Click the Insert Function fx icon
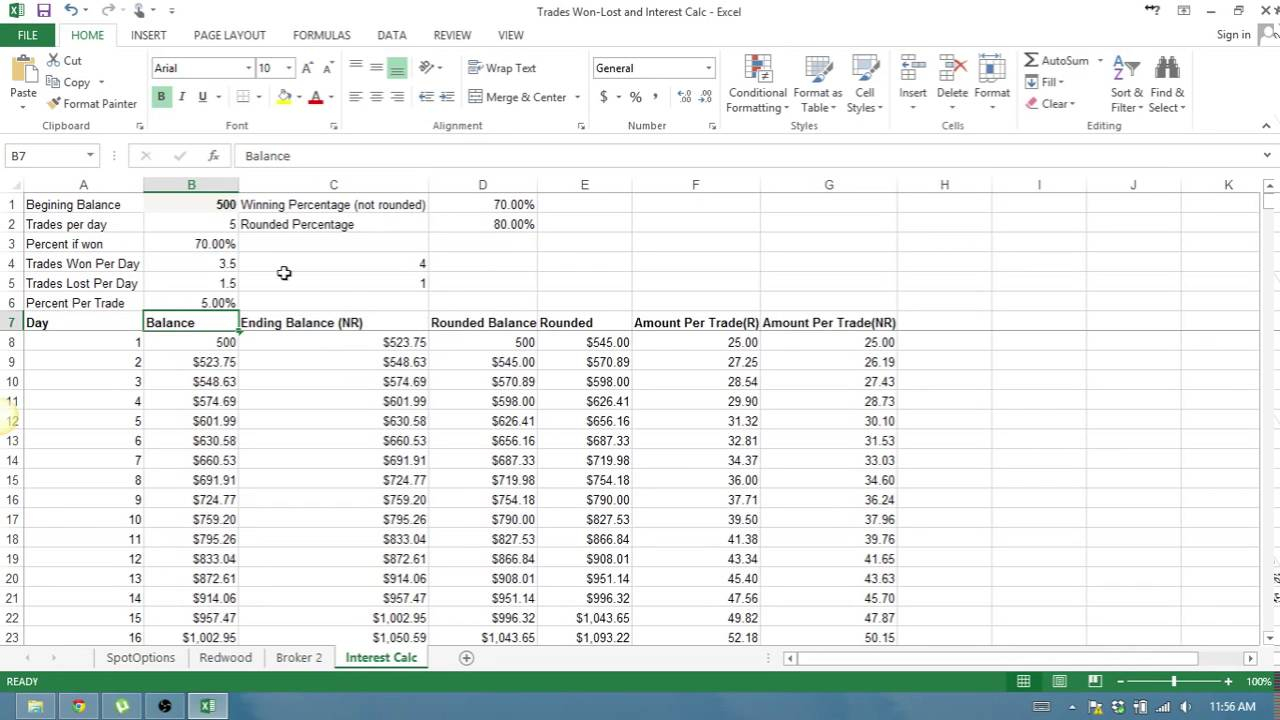 click(x=213, y=156)
